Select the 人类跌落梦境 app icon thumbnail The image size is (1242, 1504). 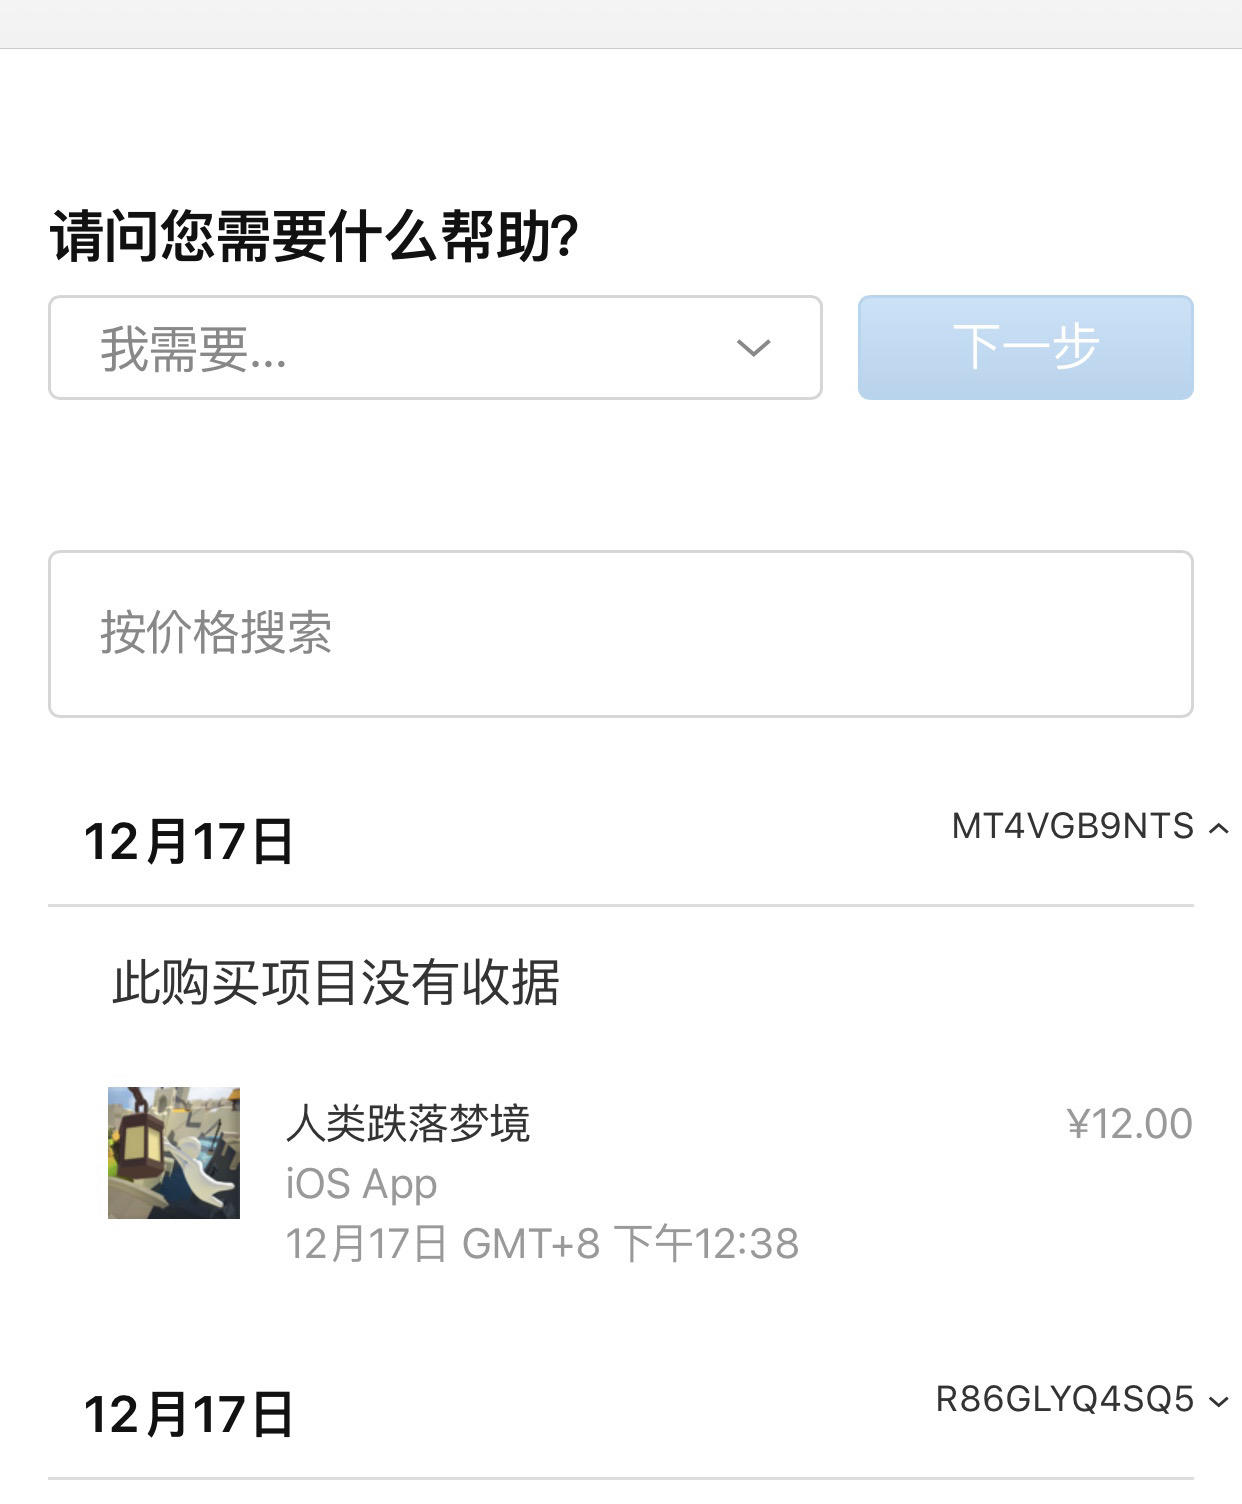[x=174, y=1153]
